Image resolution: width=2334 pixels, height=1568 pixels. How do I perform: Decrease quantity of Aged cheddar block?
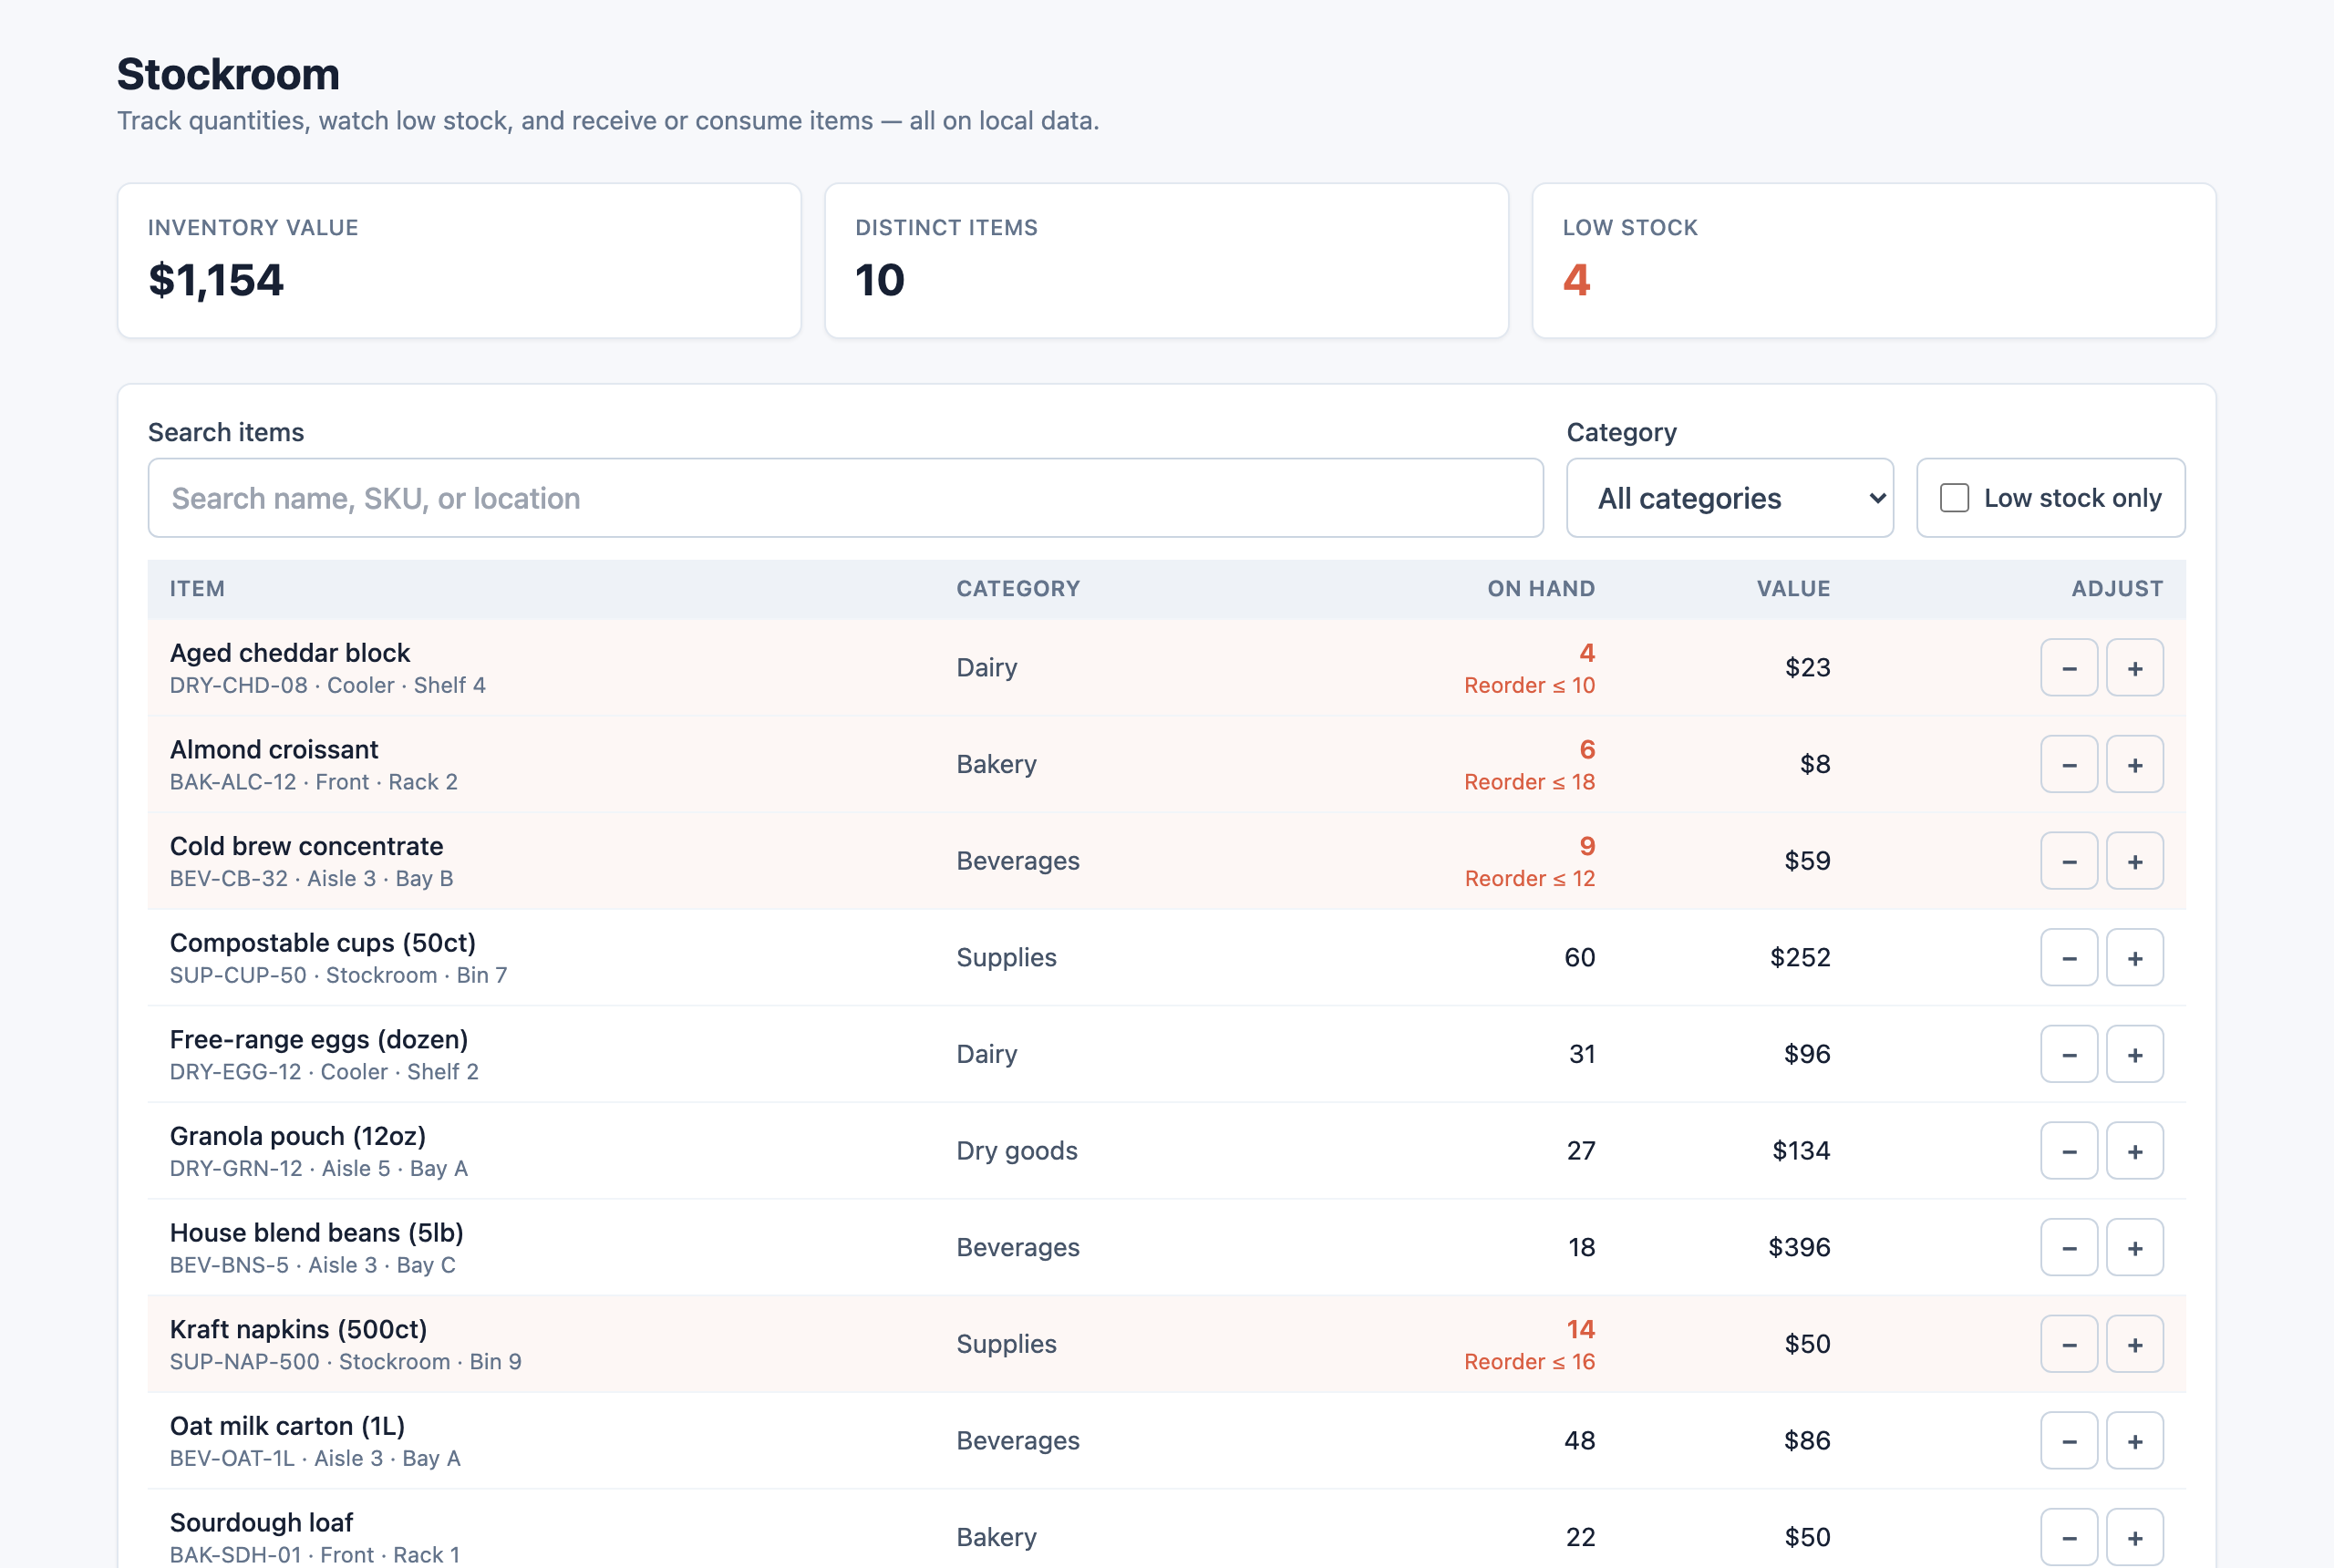pos(2068,668)
